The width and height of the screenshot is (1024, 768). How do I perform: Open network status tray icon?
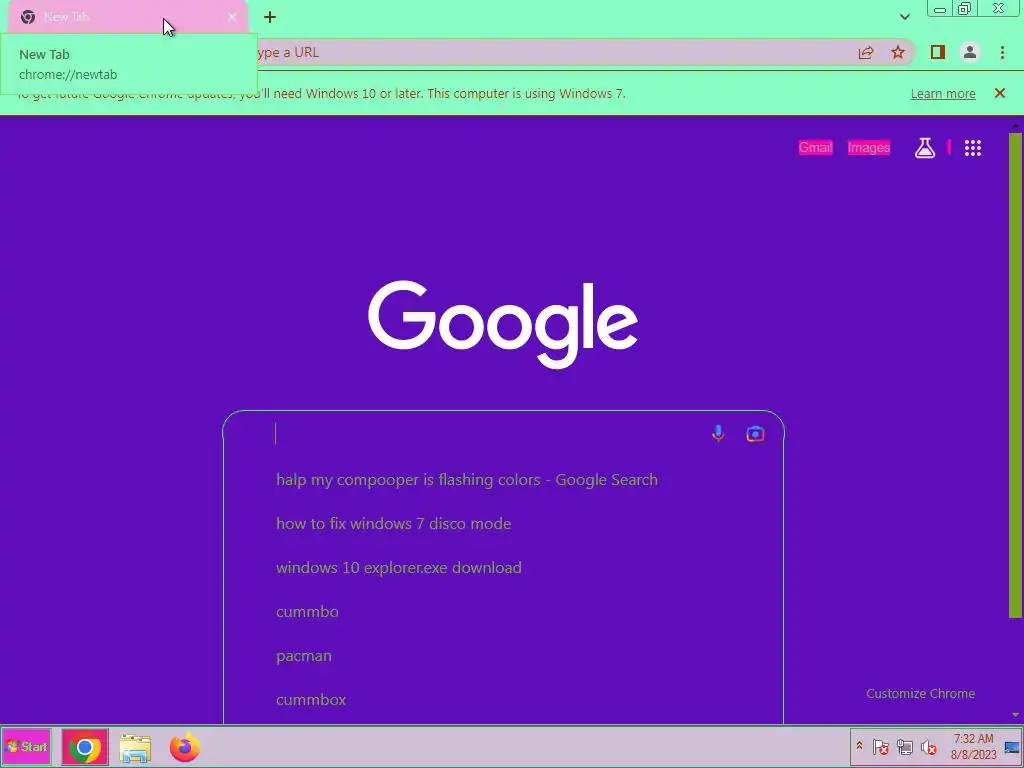pyautogui.click(x=904, y=746)
